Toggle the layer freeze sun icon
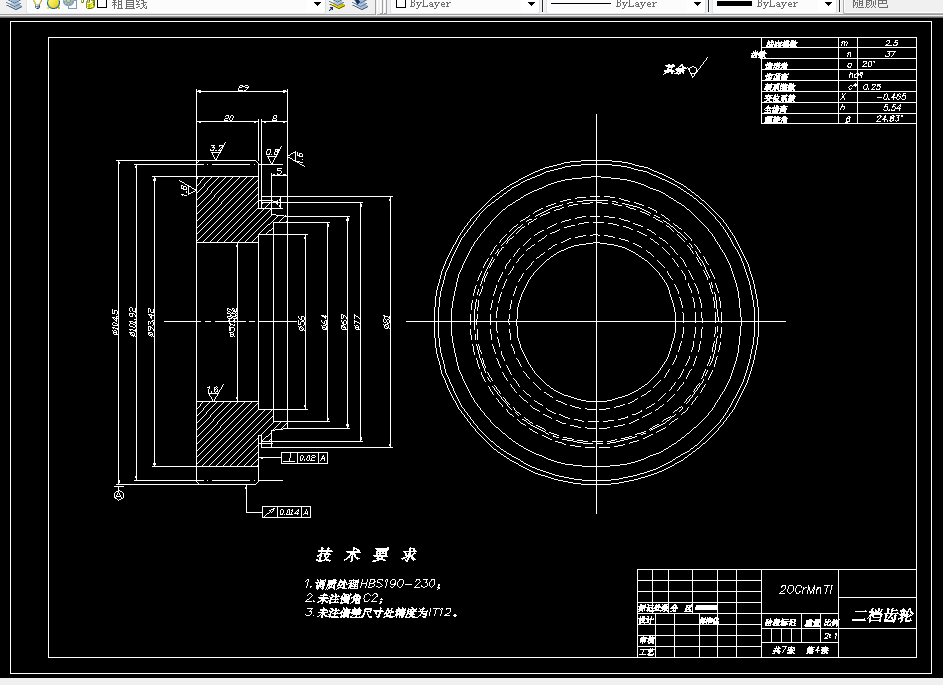The width and height of the screenshot is (943, 685). [x=54, y=4]
